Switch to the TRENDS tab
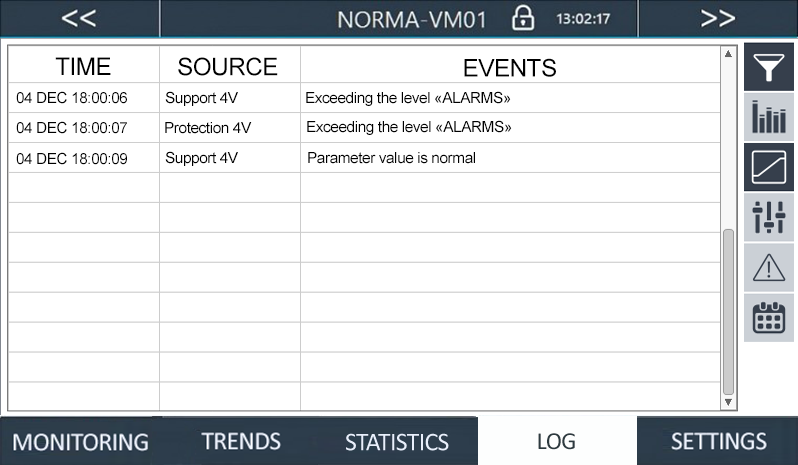 click(240, 441)
